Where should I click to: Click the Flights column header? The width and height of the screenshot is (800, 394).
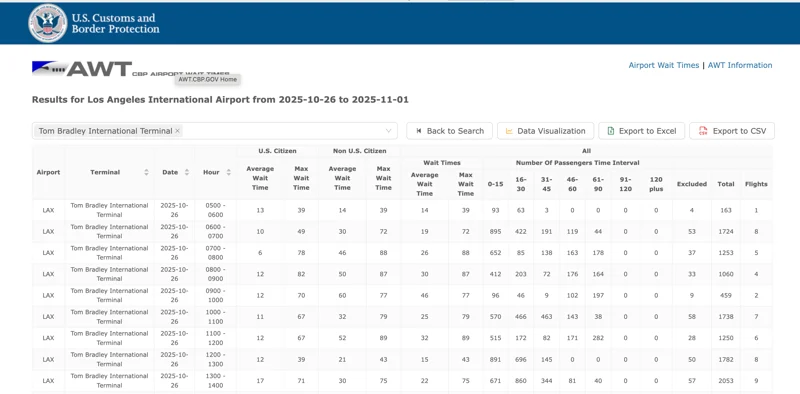click(x=756, y=184)
